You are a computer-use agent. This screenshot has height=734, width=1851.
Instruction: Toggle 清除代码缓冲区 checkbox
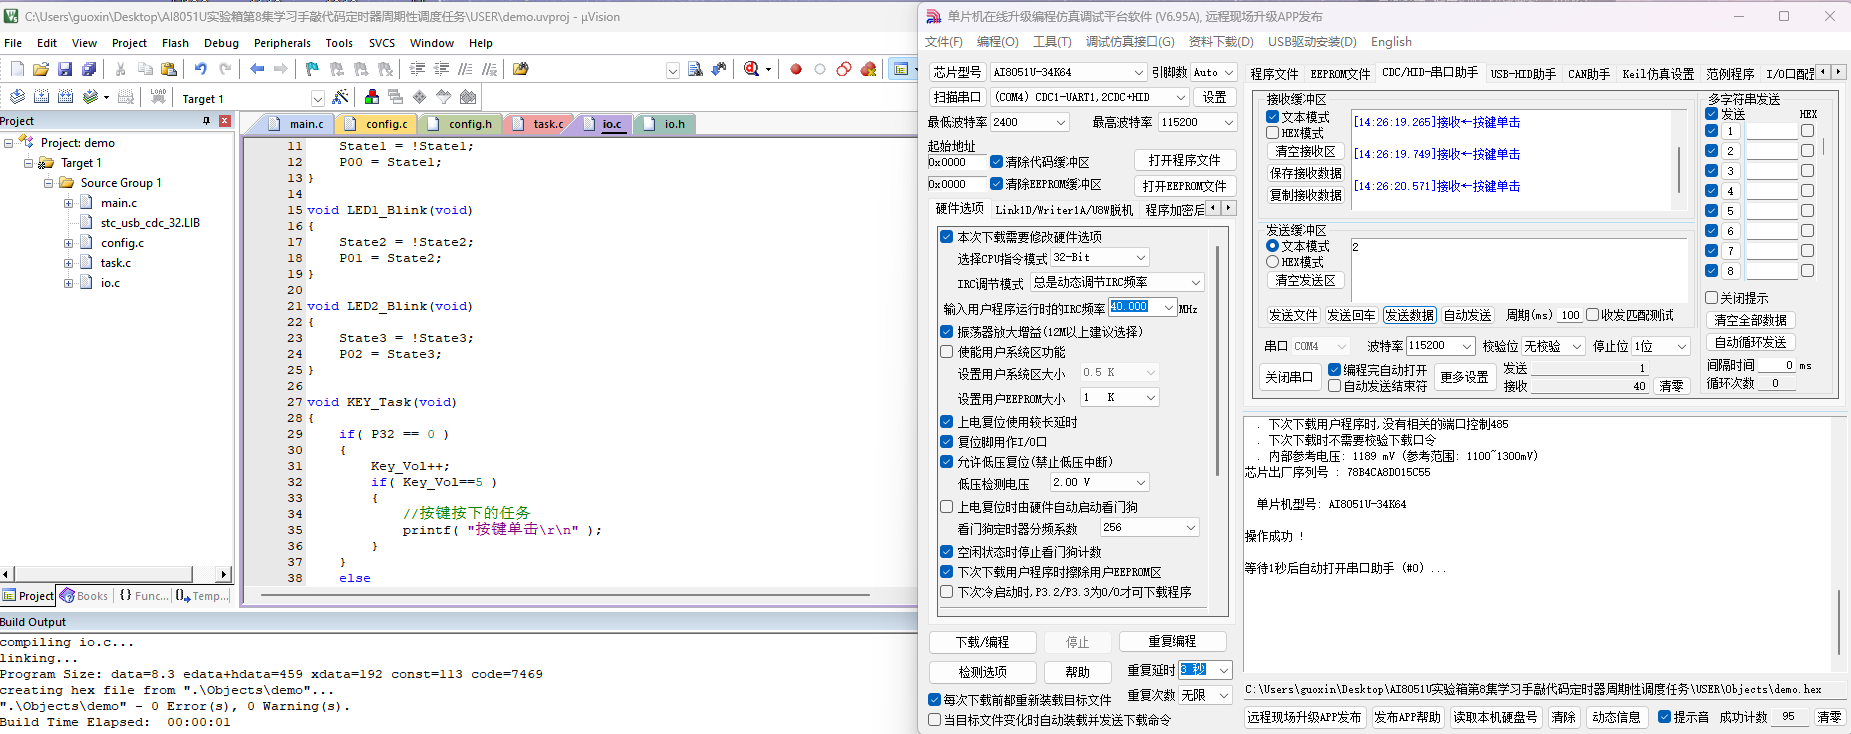[x=997, y=162]
